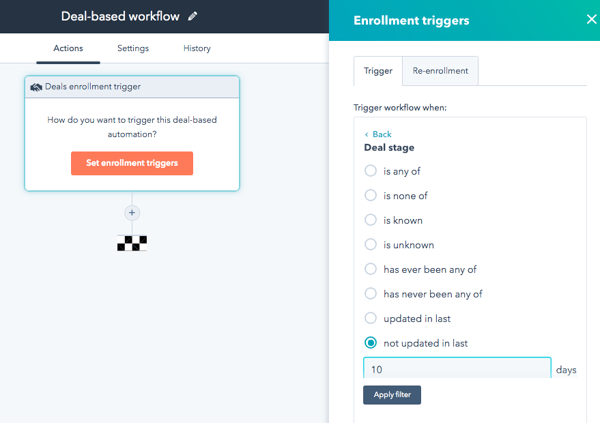
Task: Choose the 'updated in last' option
Action: (371, 318)
